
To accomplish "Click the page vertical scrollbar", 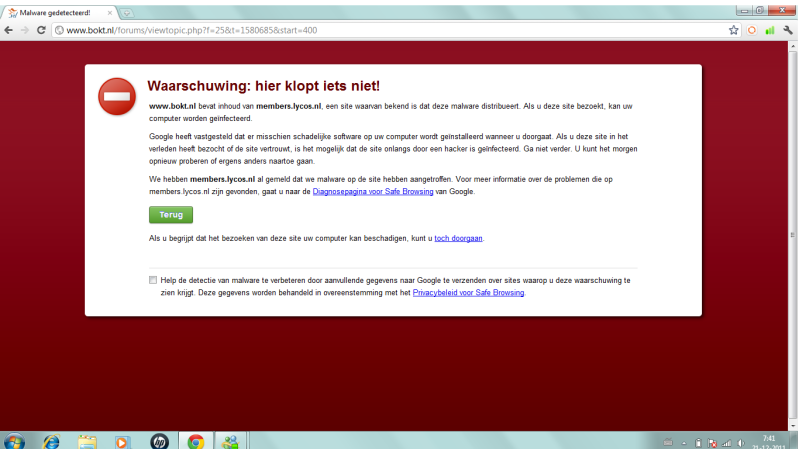I will tap(792, 235).
